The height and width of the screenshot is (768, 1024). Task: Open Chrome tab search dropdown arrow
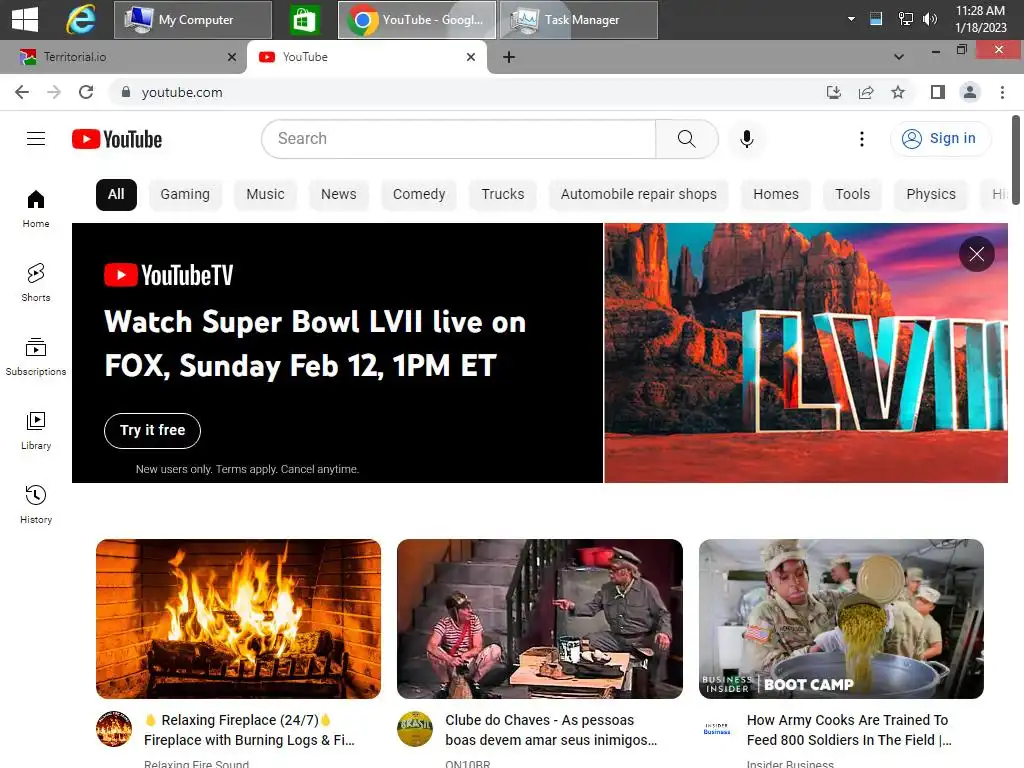(899, 57)
